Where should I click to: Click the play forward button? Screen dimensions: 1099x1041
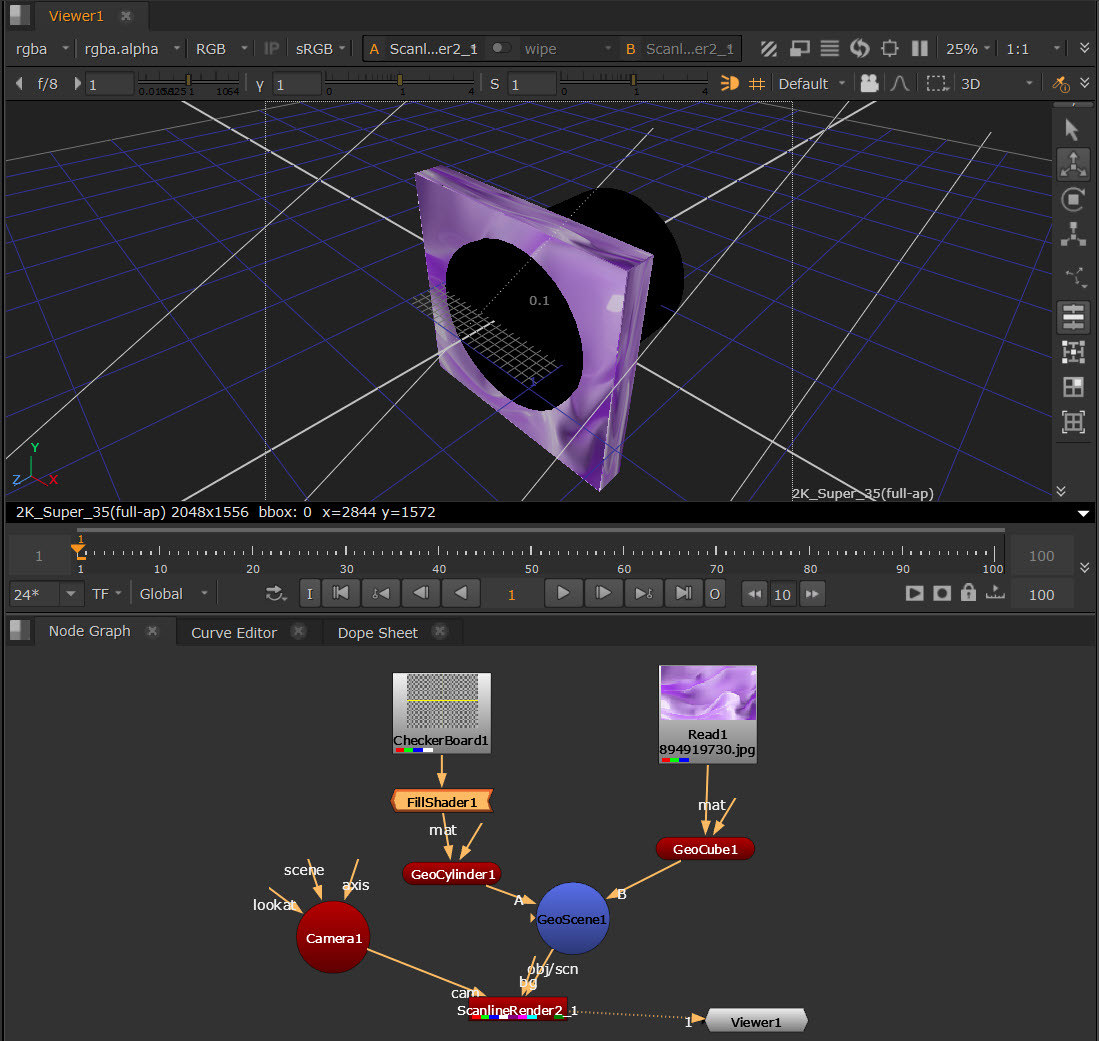563,593
